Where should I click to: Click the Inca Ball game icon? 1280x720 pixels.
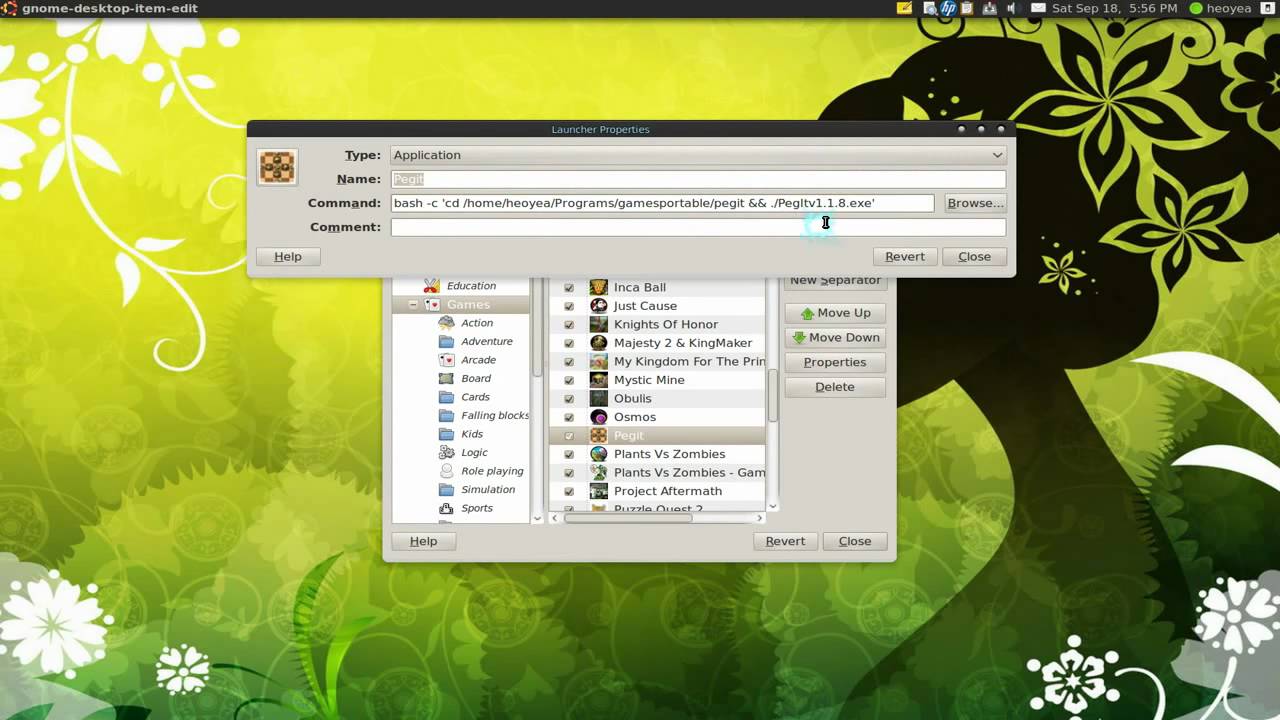point(598,287)
